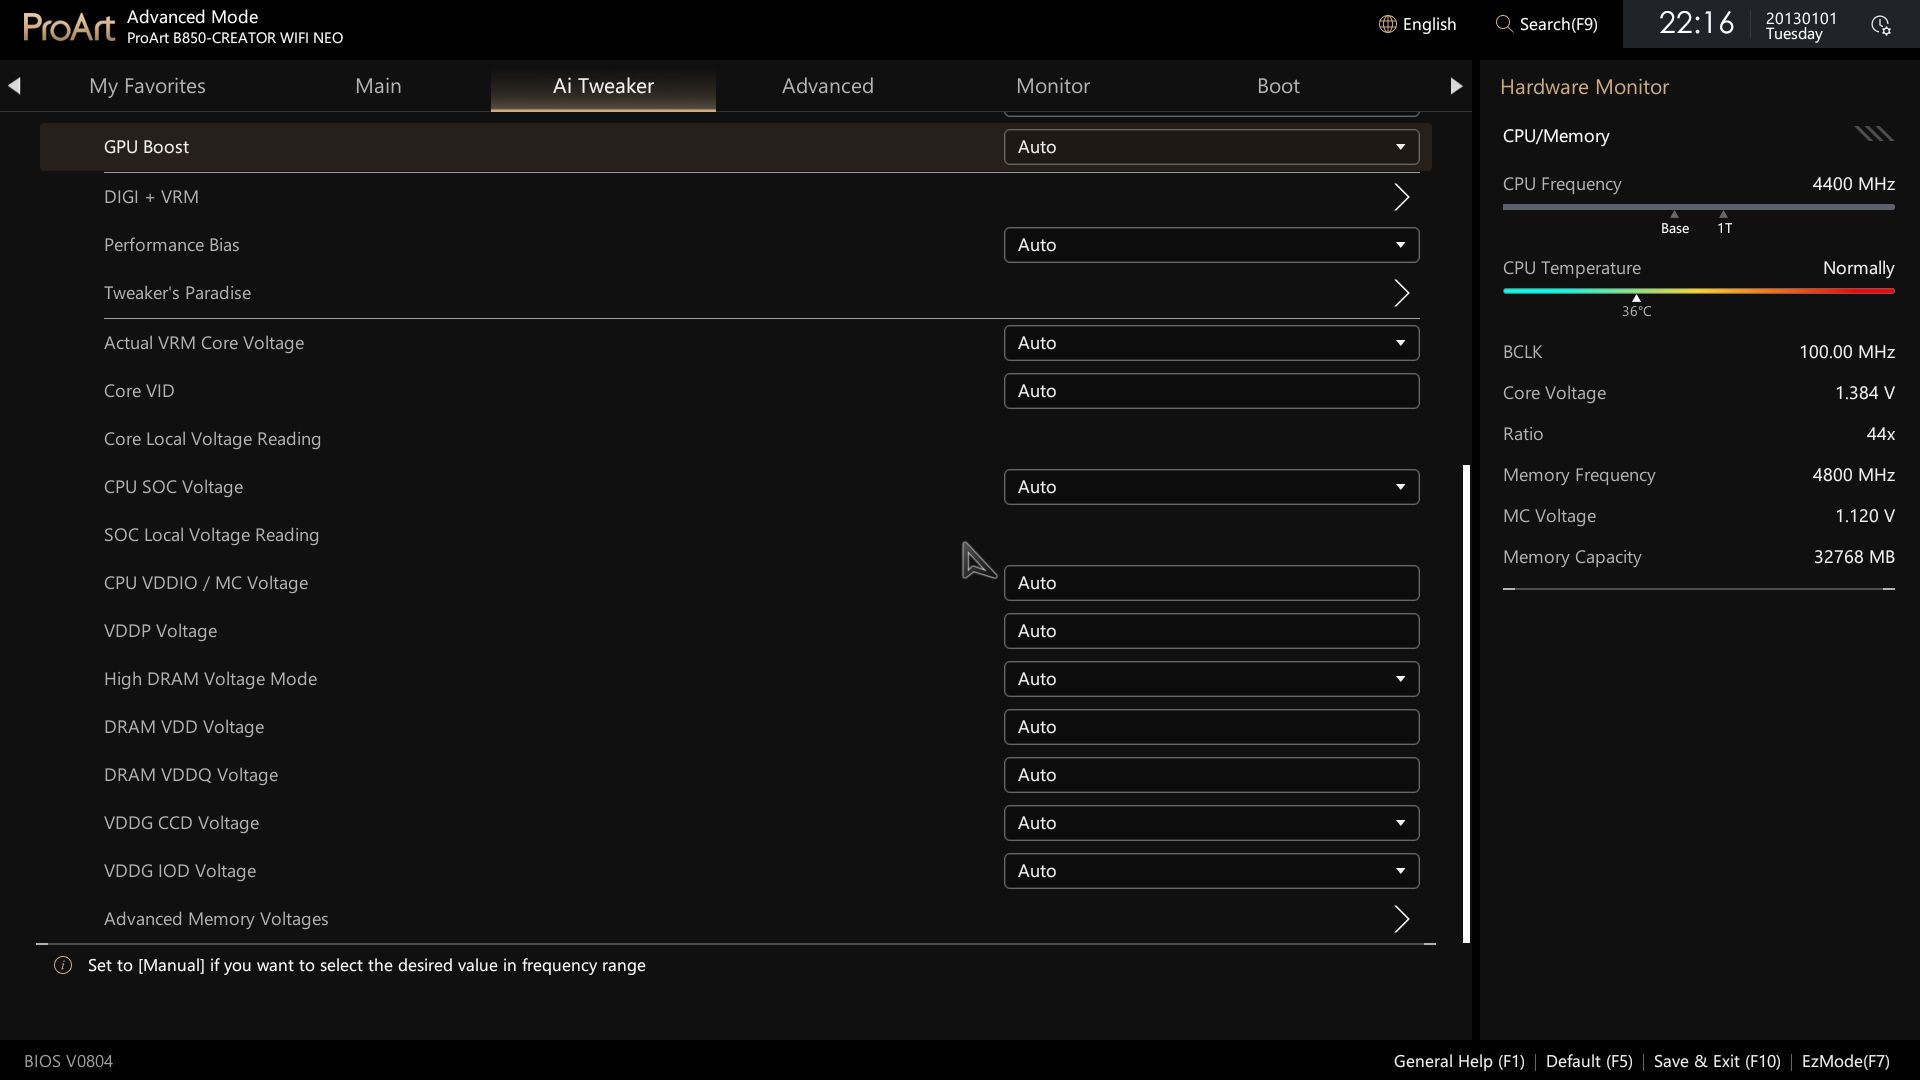The height and width of the screenshot is (1080, 1920).
Task: Click the DRAM VDDQ Voltage input field
Action: tap(1211, 775)
